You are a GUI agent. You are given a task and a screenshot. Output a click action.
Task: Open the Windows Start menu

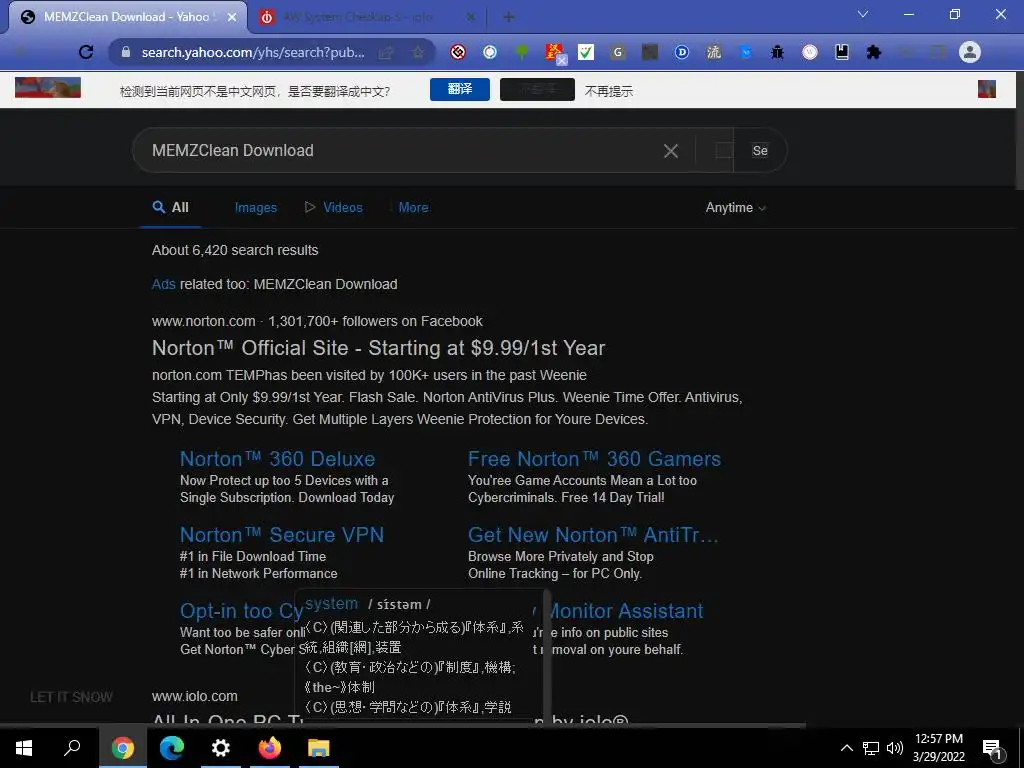pyautogui.click(x=24, y=748)
